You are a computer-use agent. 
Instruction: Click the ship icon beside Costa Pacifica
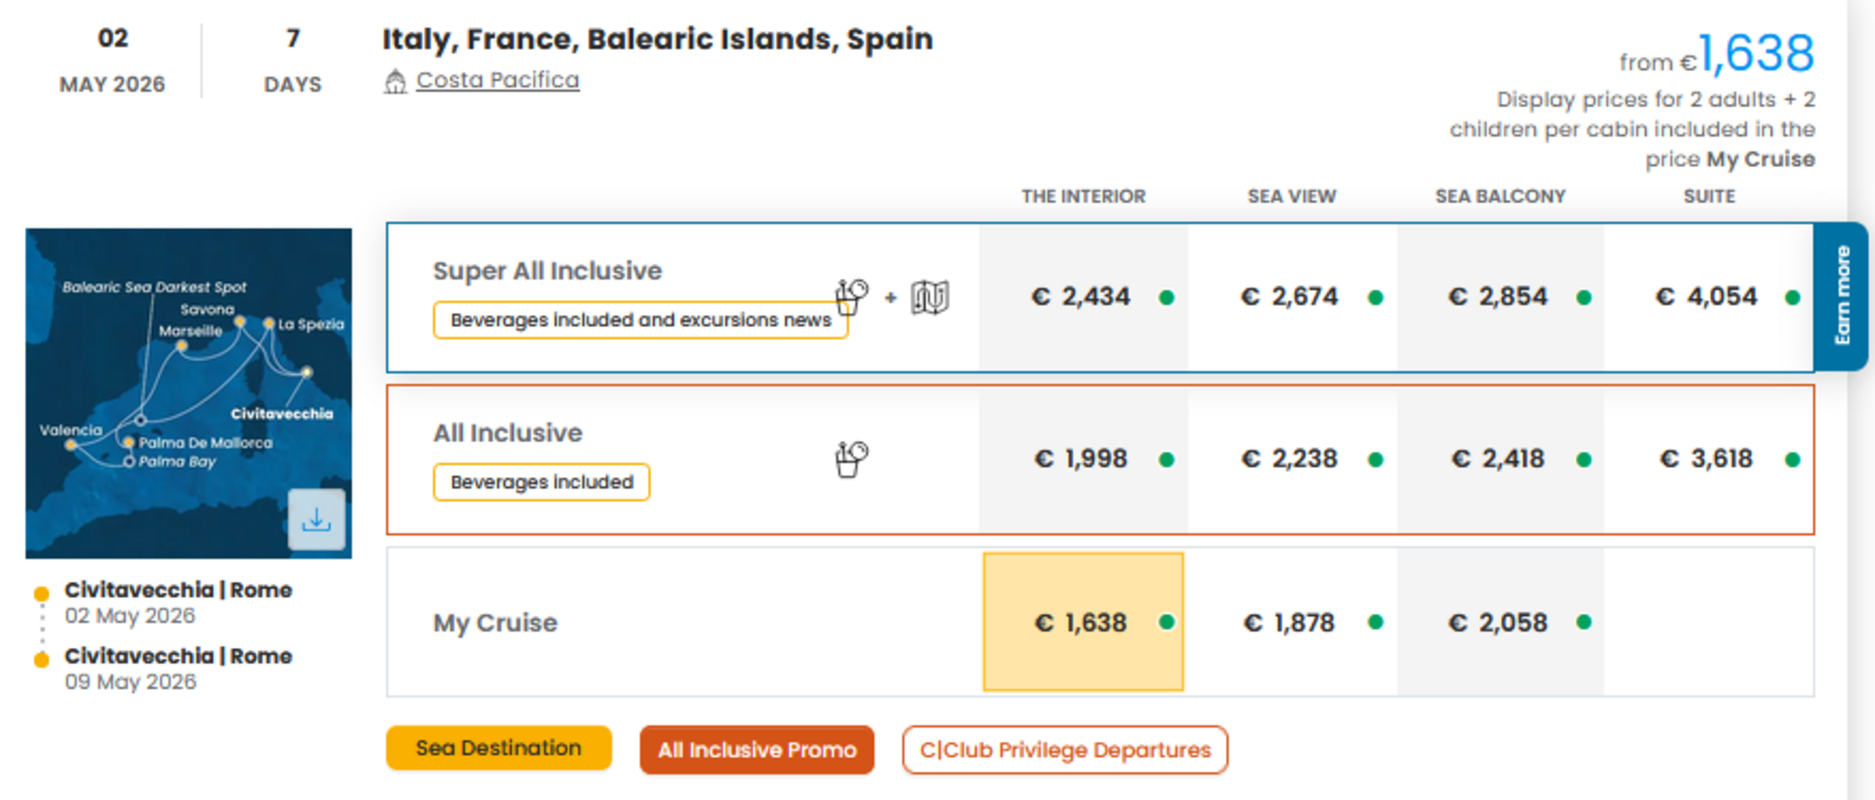[395, 81]
